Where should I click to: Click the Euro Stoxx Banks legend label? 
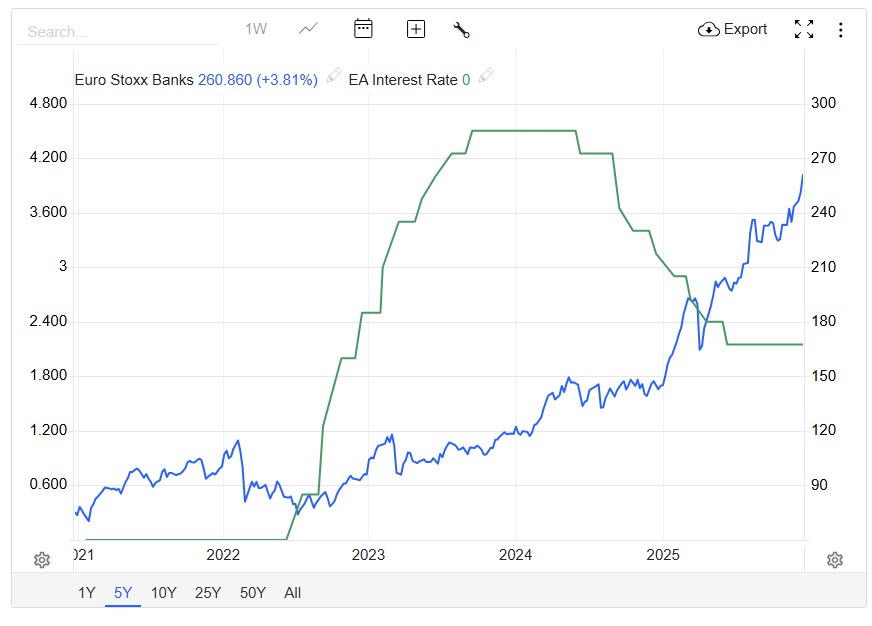click(134, 80)
